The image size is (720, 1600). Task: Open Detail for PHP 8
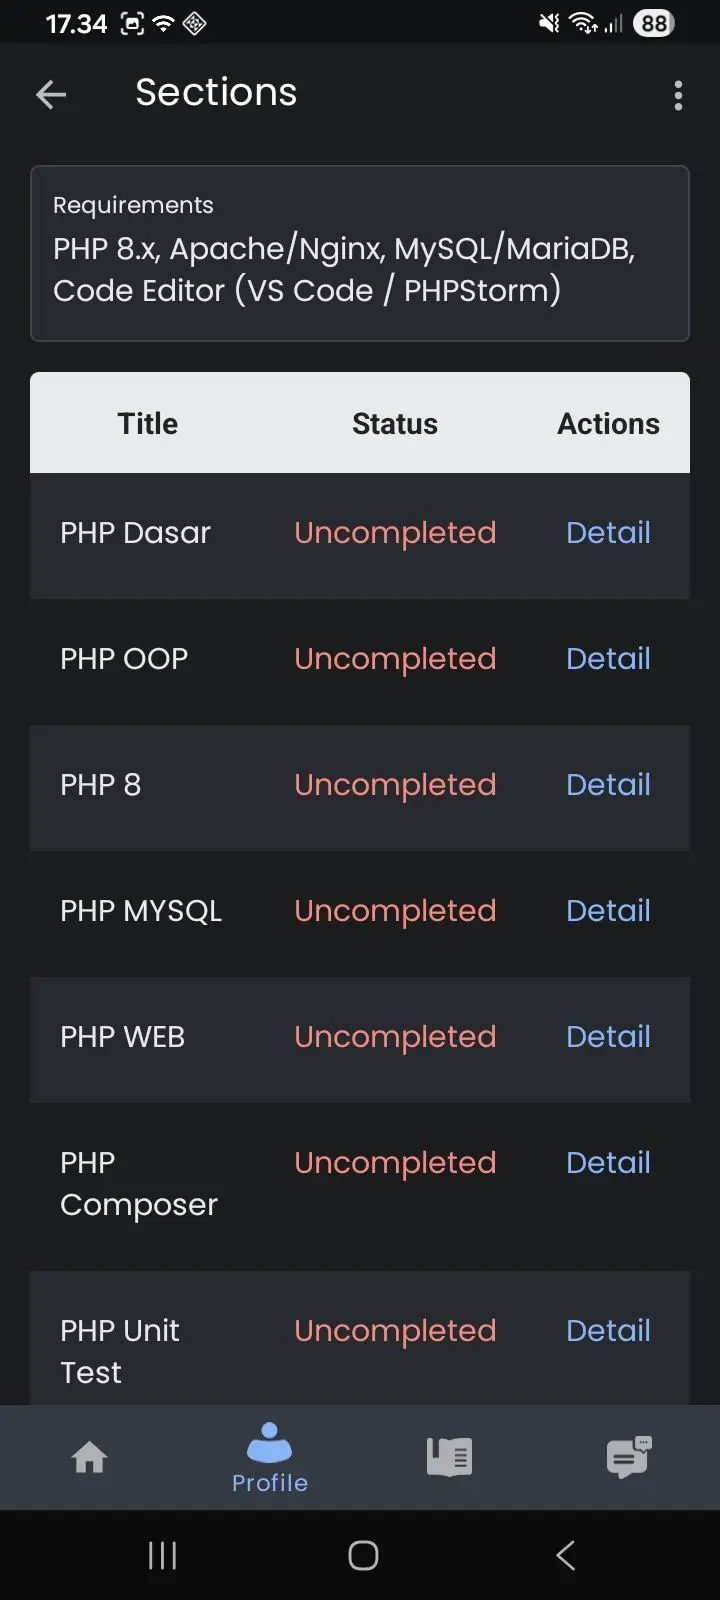(x=608, y=785)
